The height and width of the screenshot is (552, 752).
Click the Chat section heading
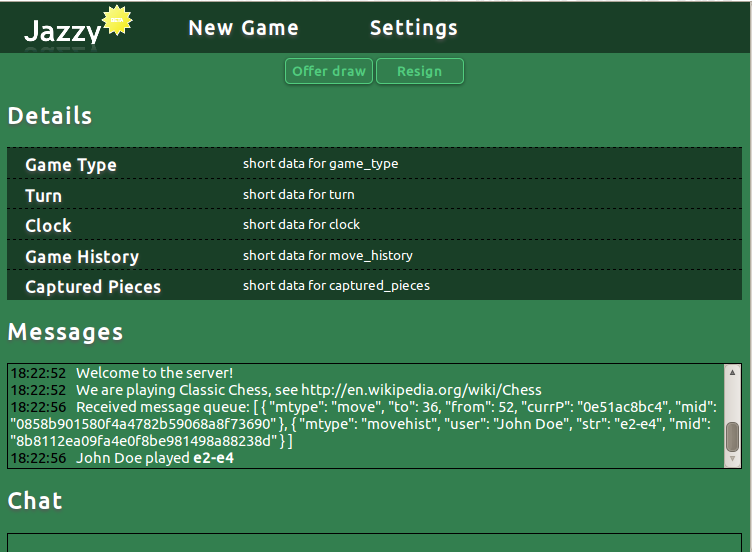coord(35,500)
